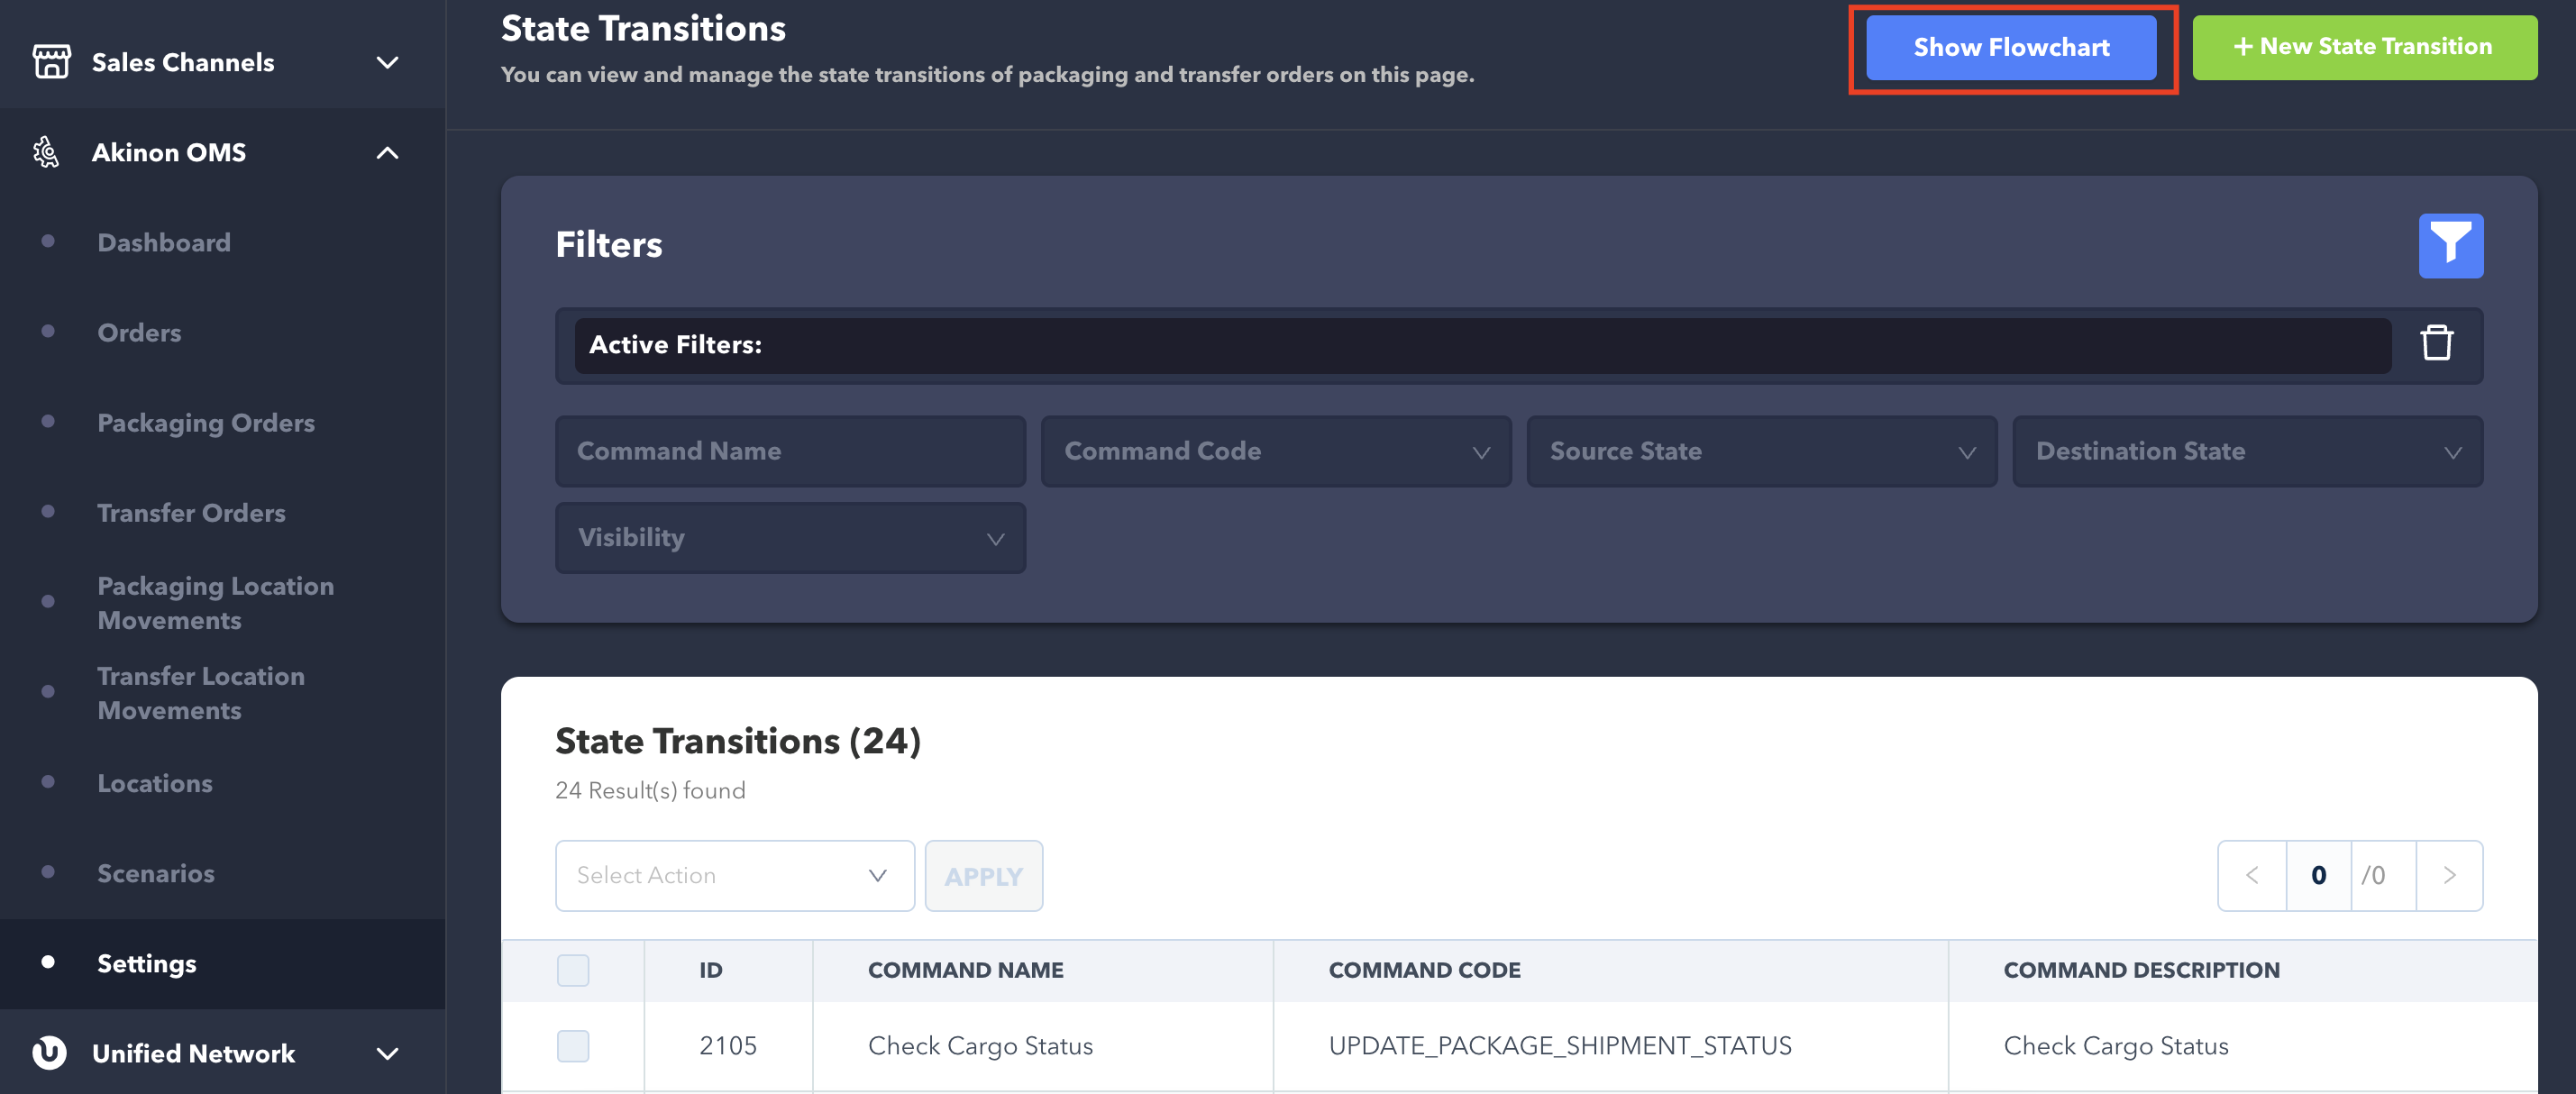Click the trash icon to clear active filters

click(2436, 343)
